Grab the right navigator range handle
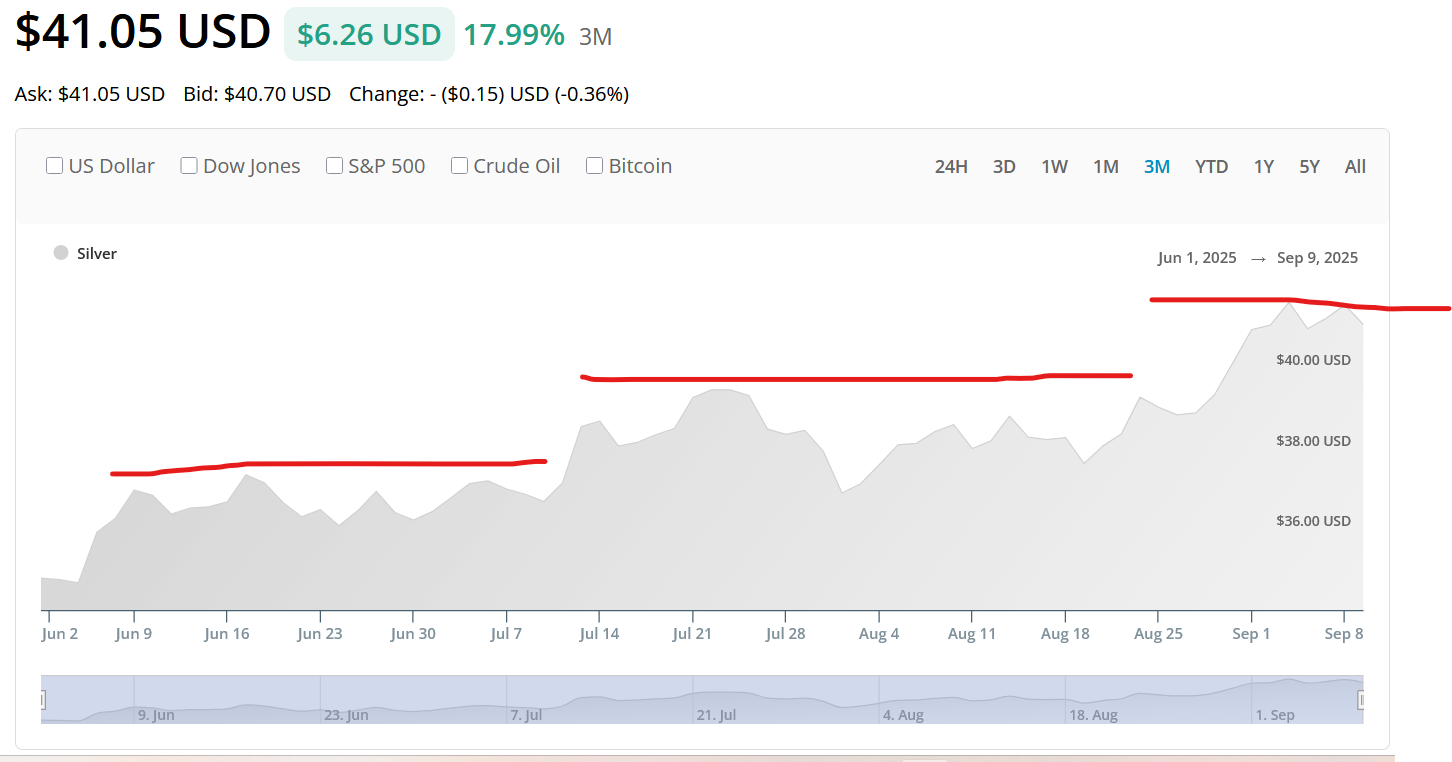This screenshot has height=762, width=1452. point(1362,701)
